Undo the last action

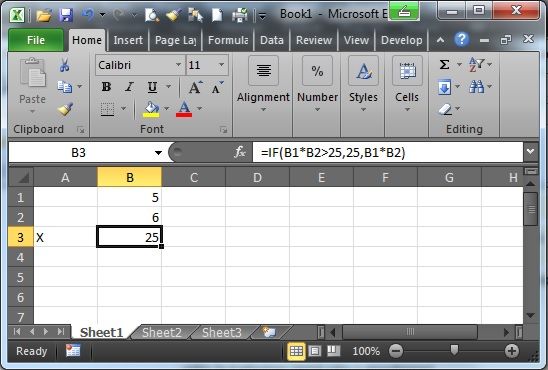[88, 15]
